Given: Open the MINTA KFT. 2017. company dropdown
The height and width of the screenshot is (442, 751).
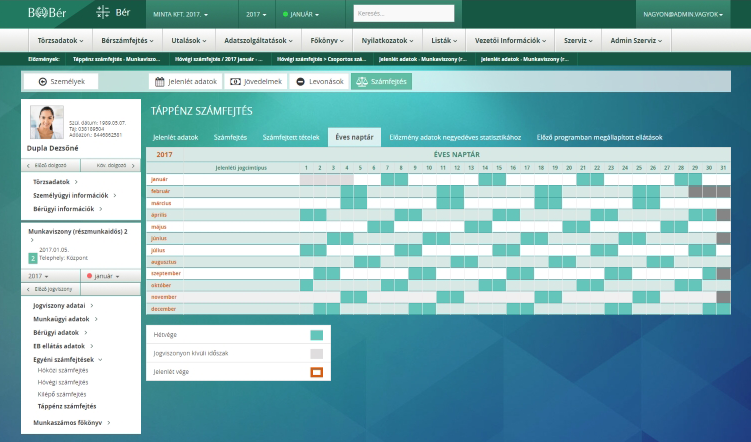Looking at the screenshot, I should pyautogui.click(x=181, y=14).
